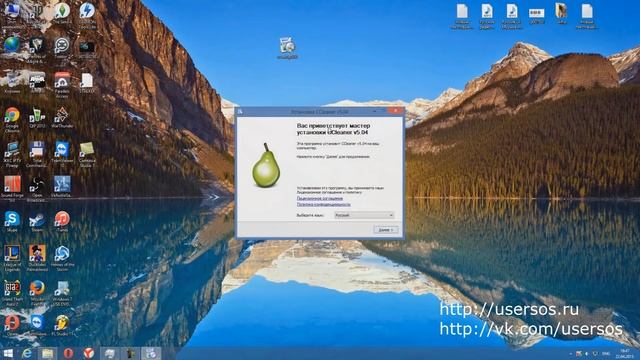Open the Heroes of Might & Magic shortcut
640x360 pixels.
[x=37, y=49]
